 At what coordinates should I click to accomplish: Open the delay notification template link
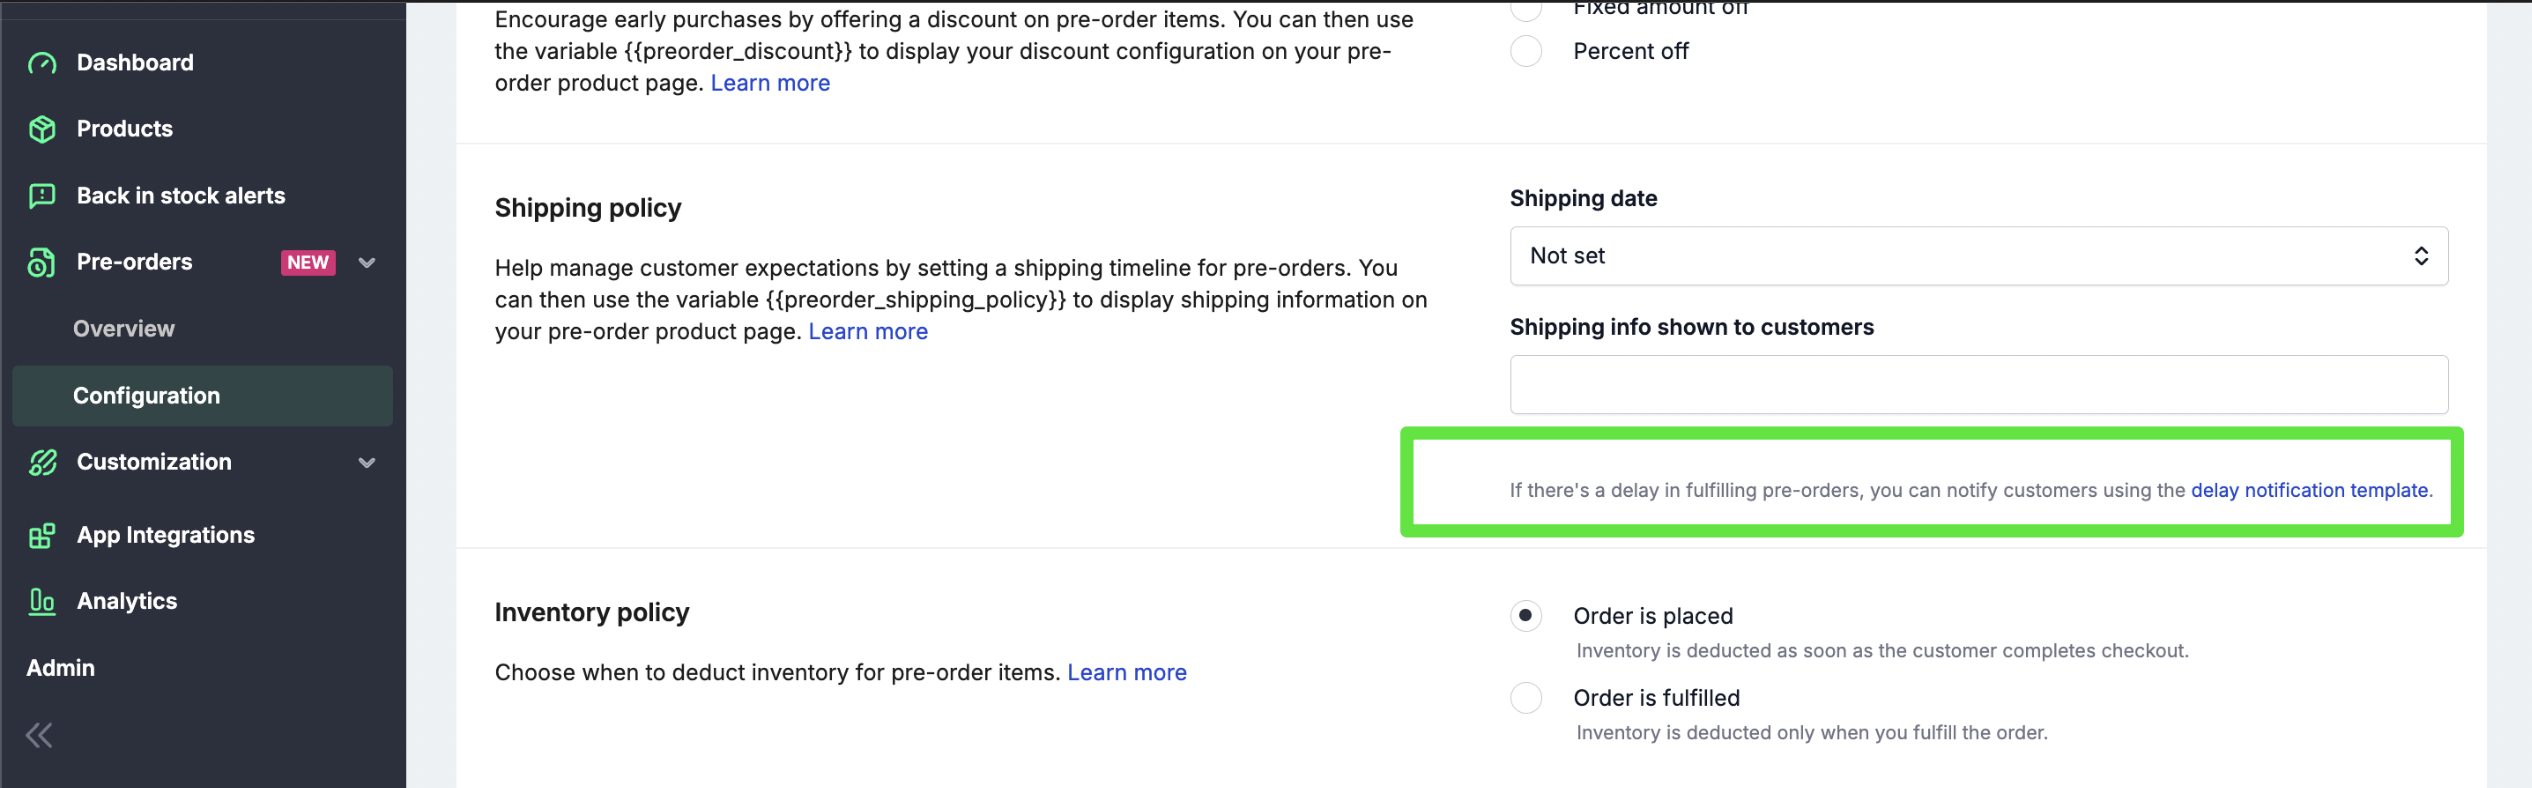click(2309, 490)
